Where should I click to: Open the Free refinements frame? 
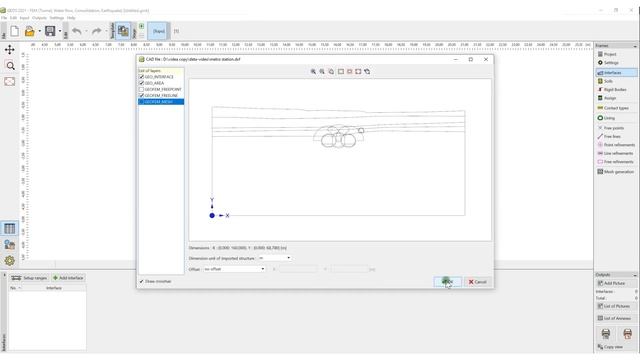coord(616,162)
